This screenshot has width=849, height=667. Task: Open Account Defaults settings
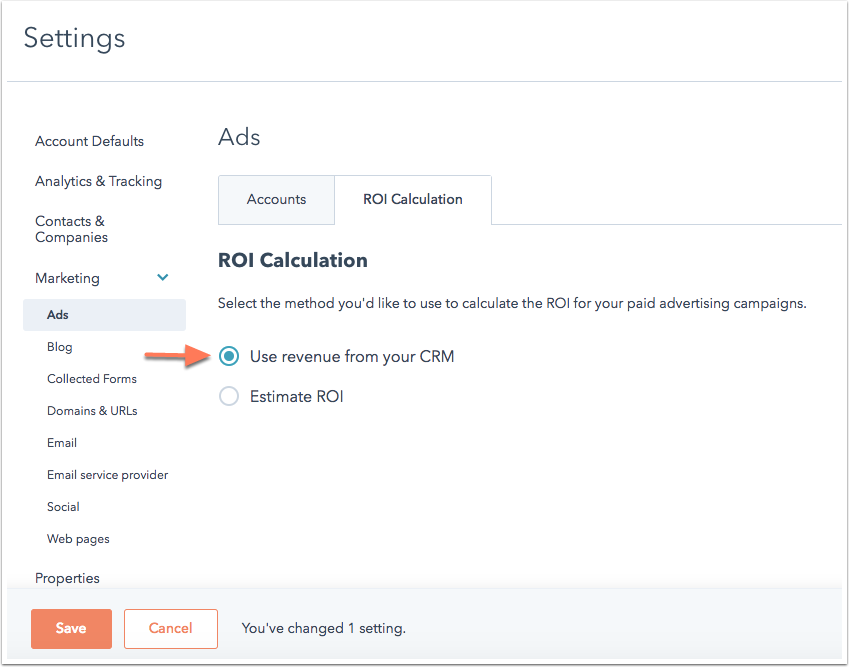tap(89, 141)
